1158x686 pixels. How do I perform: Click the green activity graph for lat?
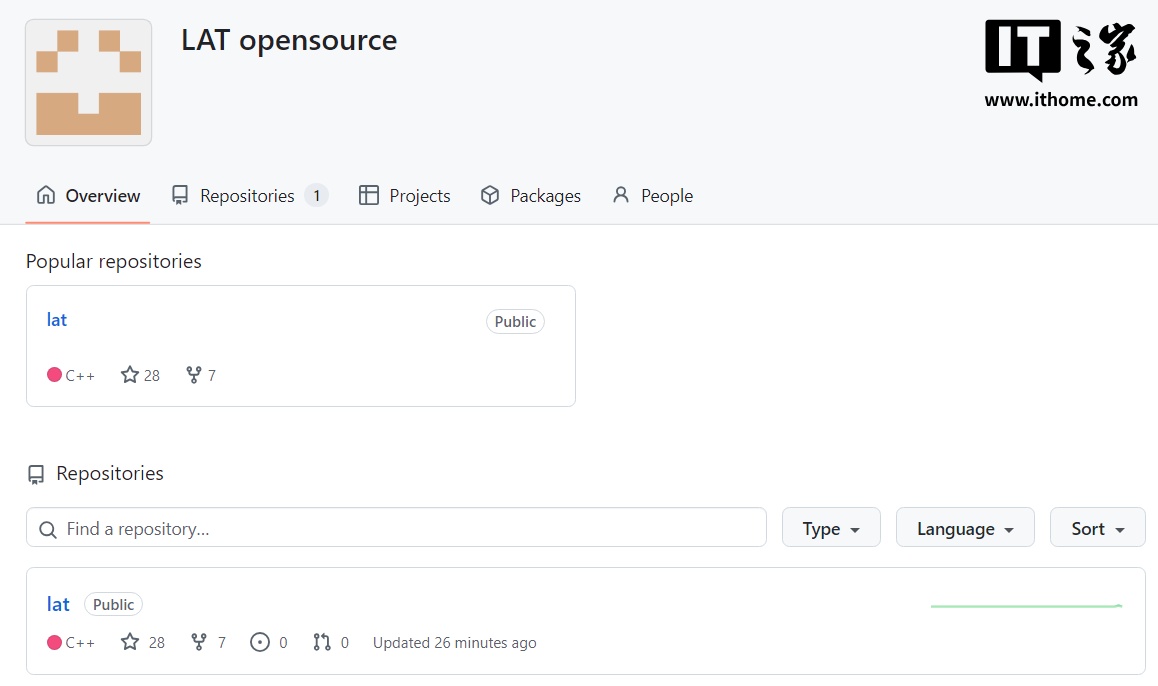click(1026, 606)
